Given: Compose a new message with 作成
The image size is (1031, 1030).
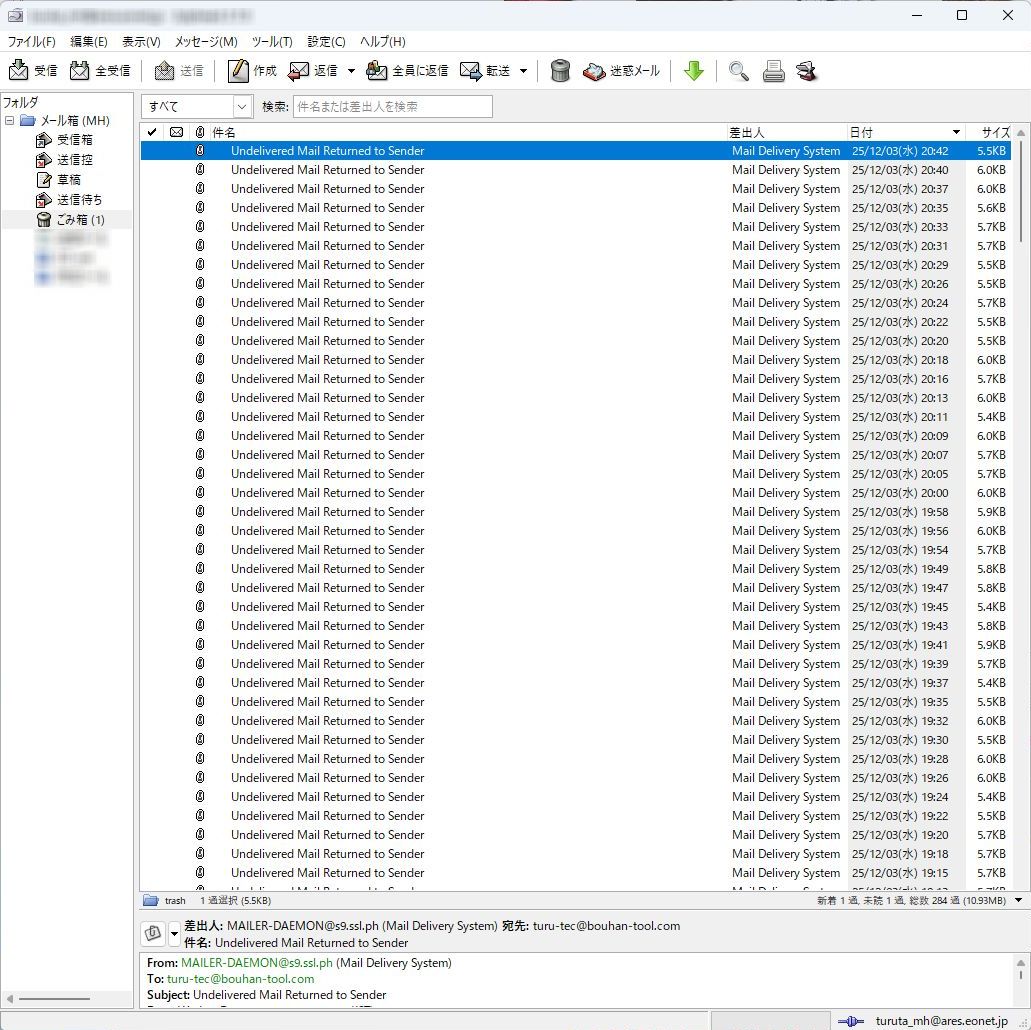Looking at the screenshot, I should 238,71.
